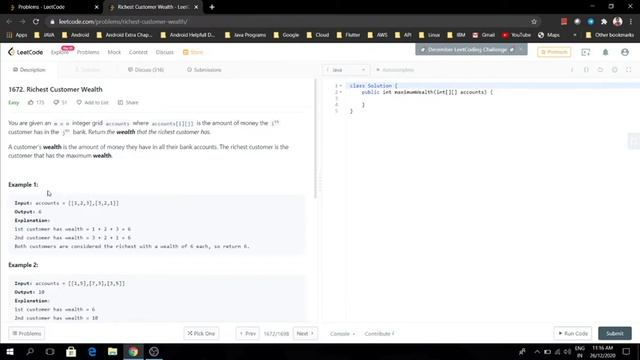
Task: Collapse code fold arrow on line 2
Action: [x=340, y=92]
